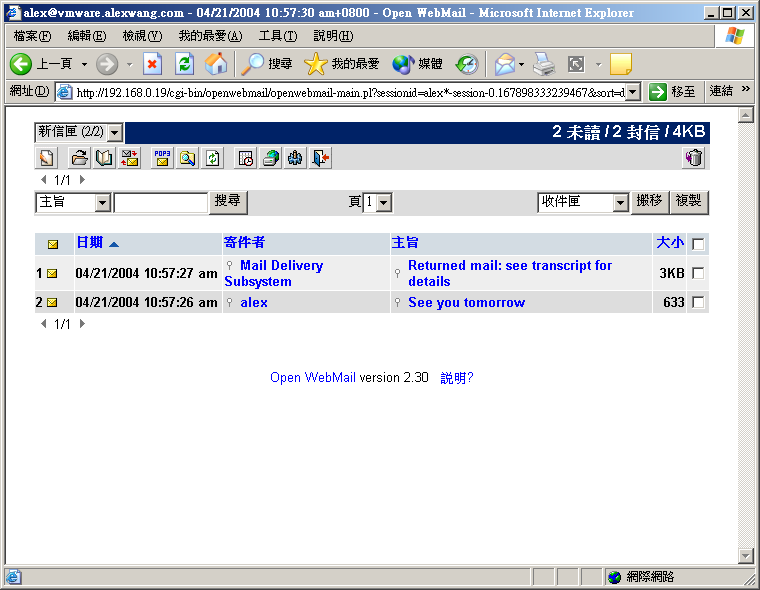Click the POP3 mail retrieval icon

161,158
